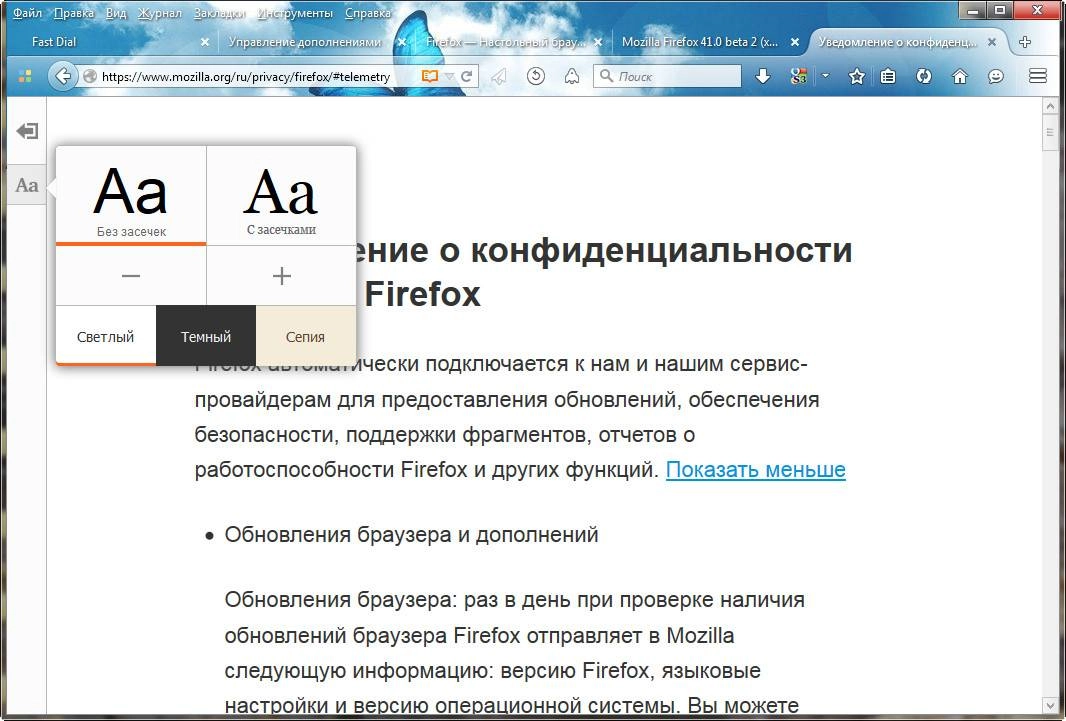Close the Управление дополнениями tab
The height and width of the screenshot is (721, 1066).
(401, 41)
